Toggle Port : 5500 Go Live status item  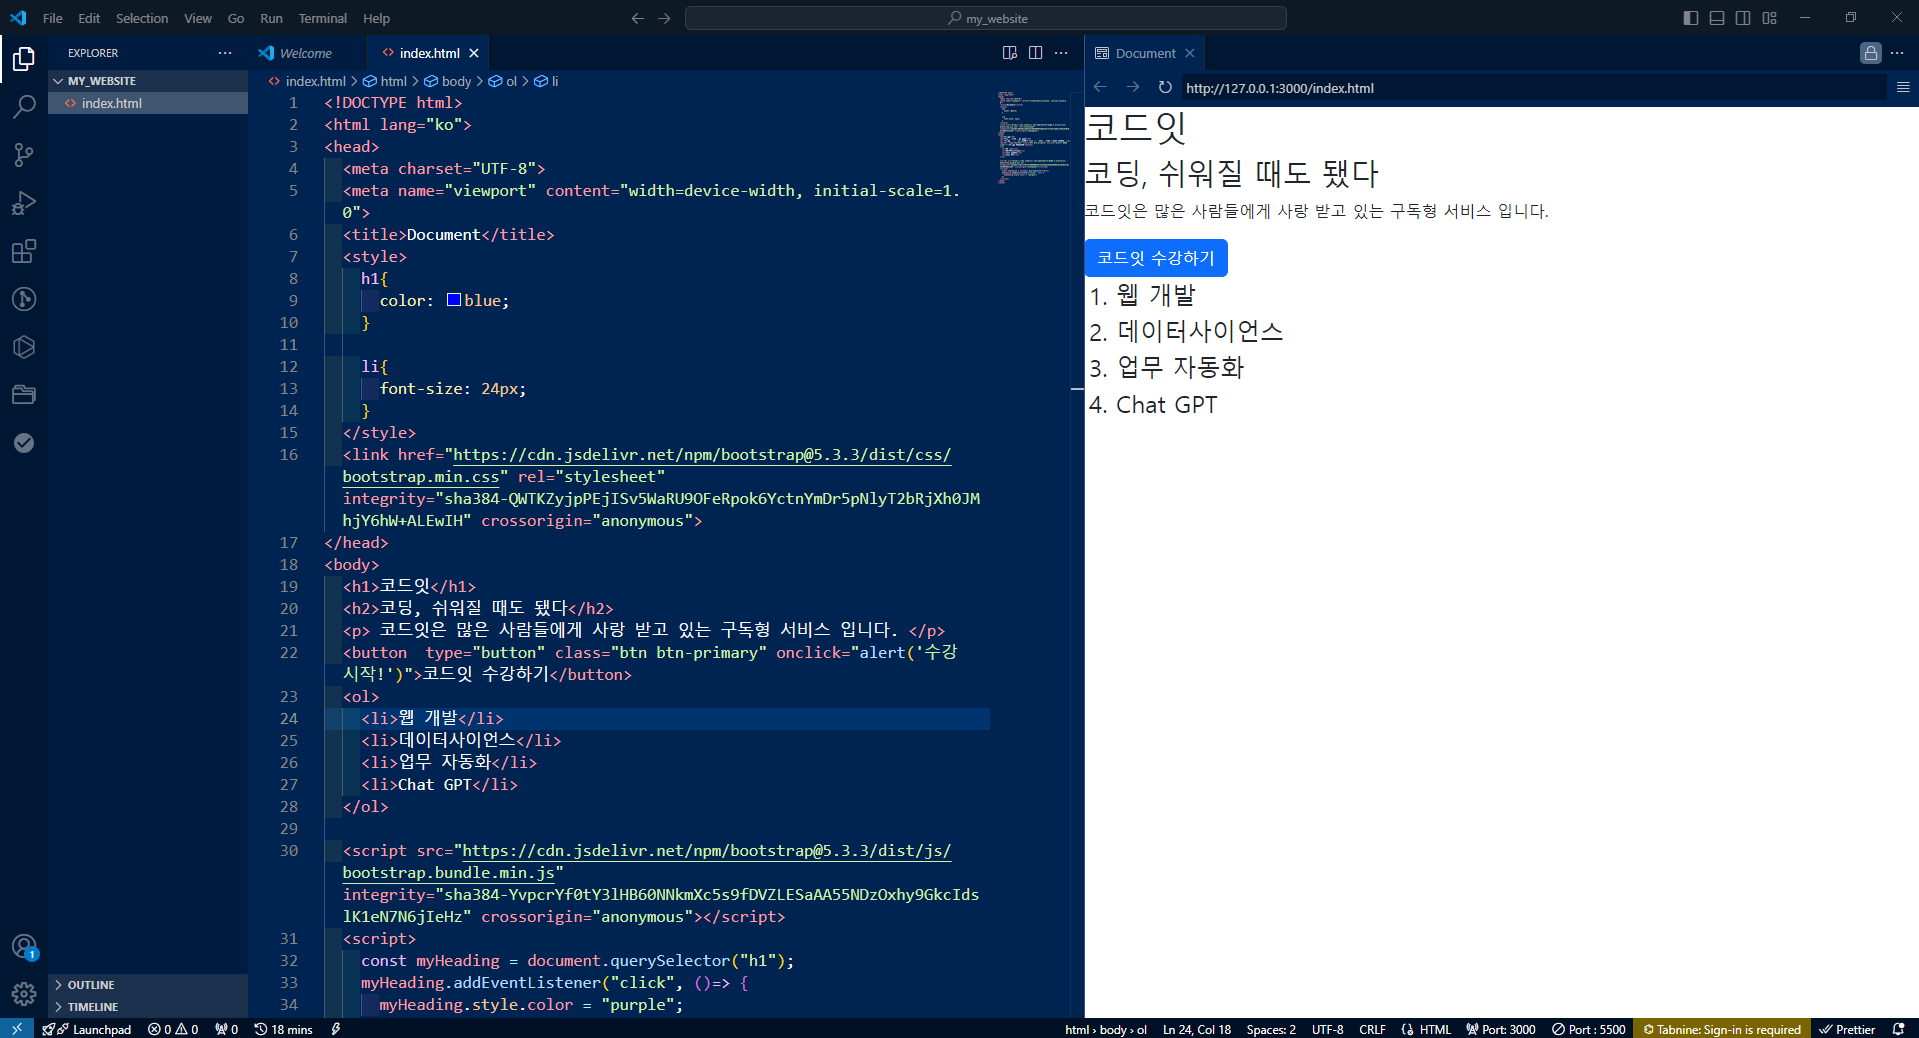1589,1029
